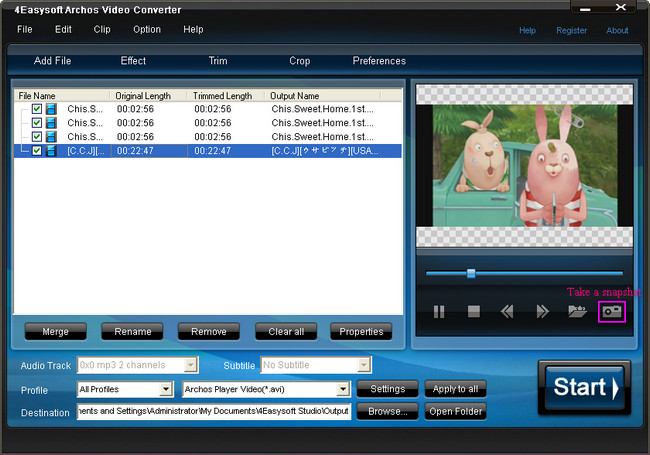Viewport: 650px width, 455px height.
Task: Click the preview seek slider handle
Action: (471, 273)
